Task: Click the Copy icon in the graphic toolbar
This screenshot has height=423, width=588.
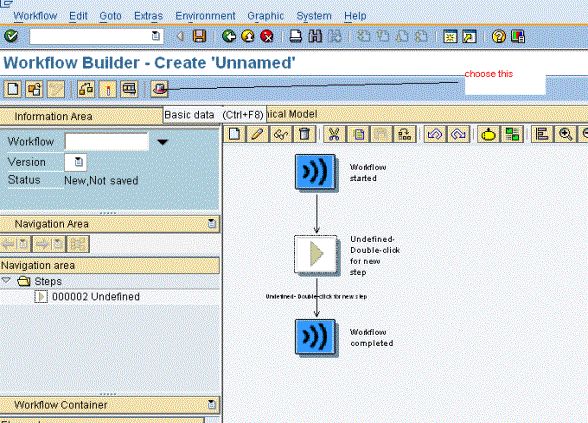Action: [x=358, y=134]
